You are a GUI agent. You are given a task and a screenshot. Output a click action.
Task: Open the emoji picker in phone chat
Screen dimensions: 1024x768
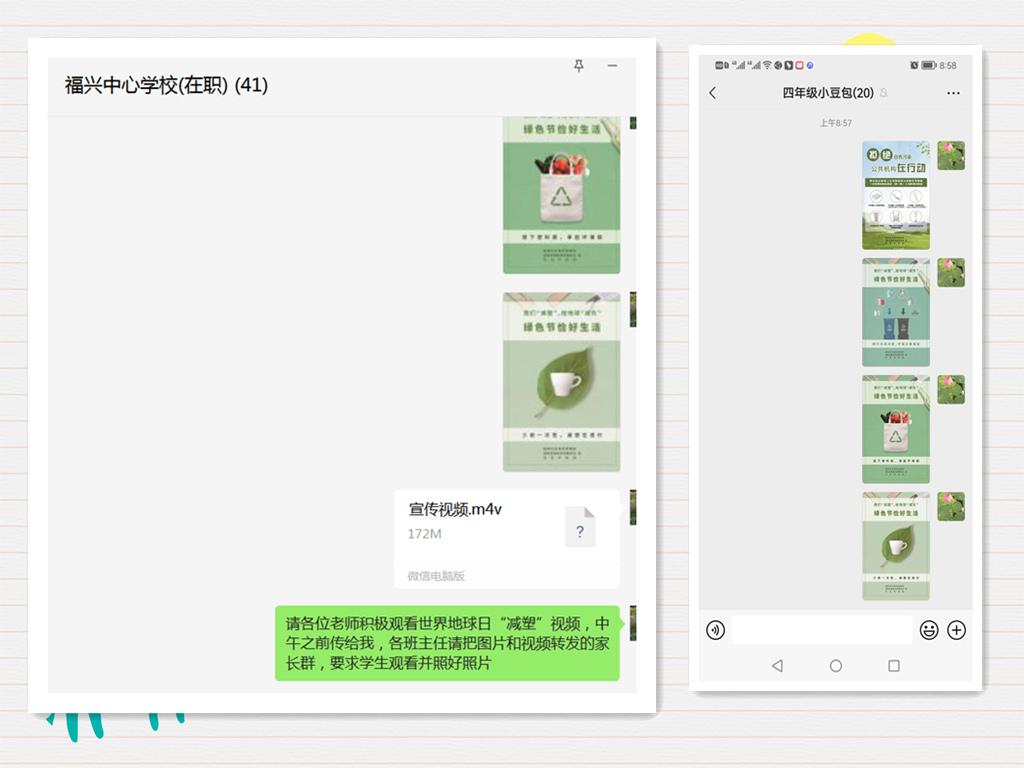pos(929,630)
